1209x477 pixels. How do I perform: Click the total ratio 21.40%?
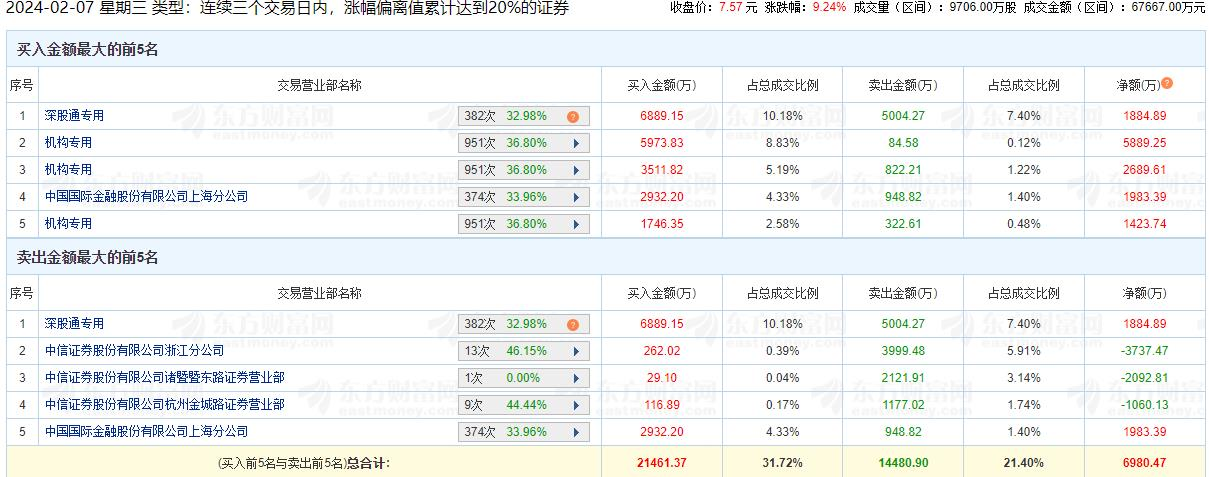1024,463
